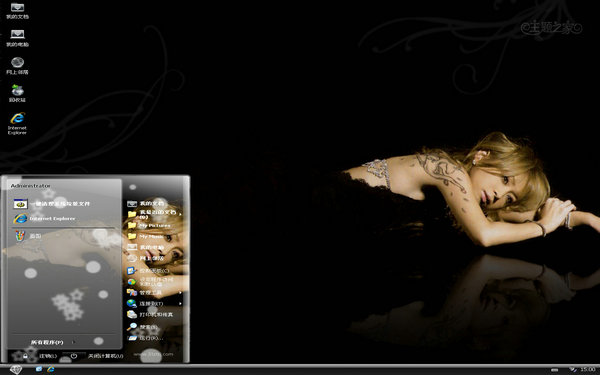Expand 管理工具 submenu in Start menu
The width and height of the screenshot is (600, 375).
(154, 293)
